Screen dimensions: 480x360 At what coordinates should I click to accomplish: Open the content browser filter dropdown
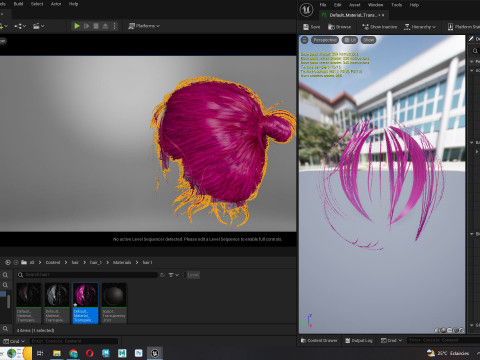click(173, 275)
